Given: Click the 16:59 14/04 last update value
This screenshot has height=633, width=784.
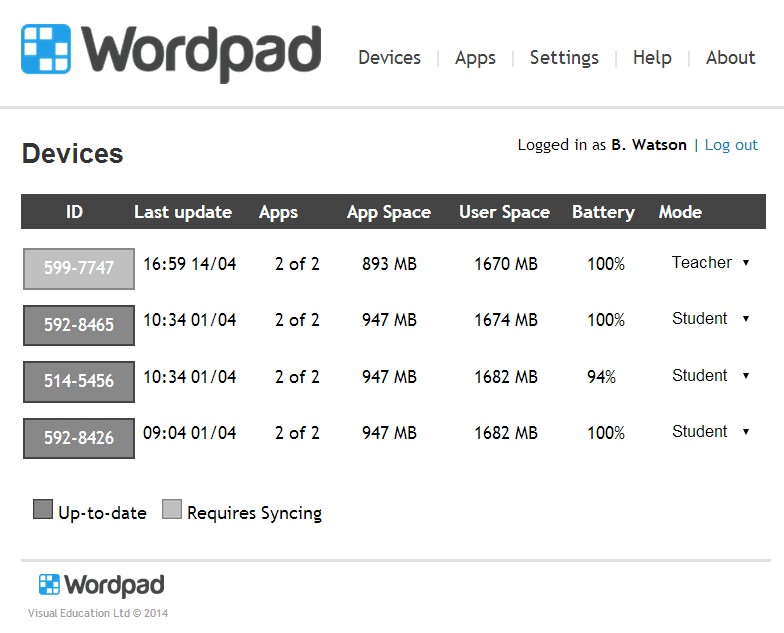Looking at the screenshot, I should click(x=190, y=264).
